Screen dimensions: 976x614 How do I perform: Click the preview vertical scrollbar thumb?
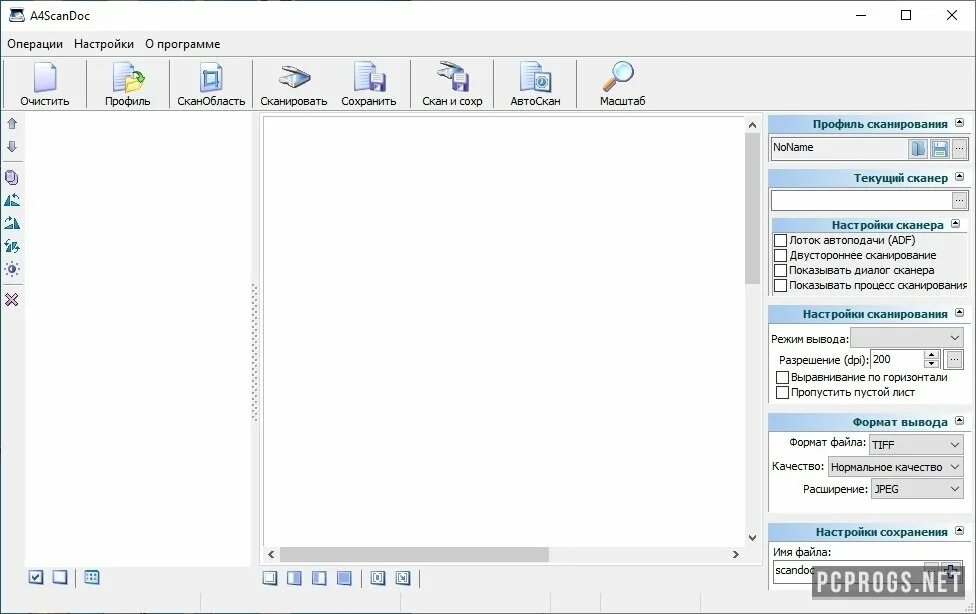[x=752, y=208]
